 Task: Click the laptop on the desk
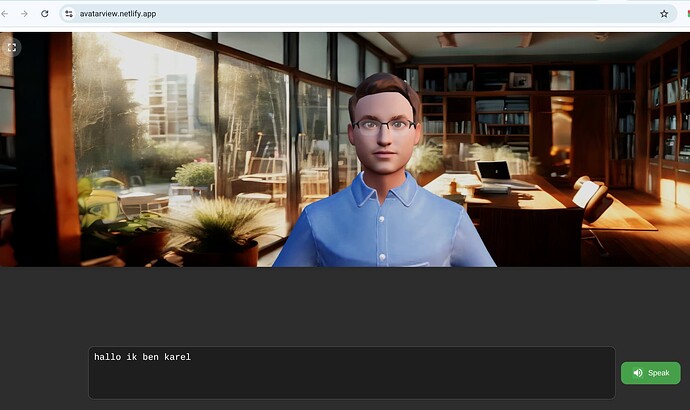493,173
